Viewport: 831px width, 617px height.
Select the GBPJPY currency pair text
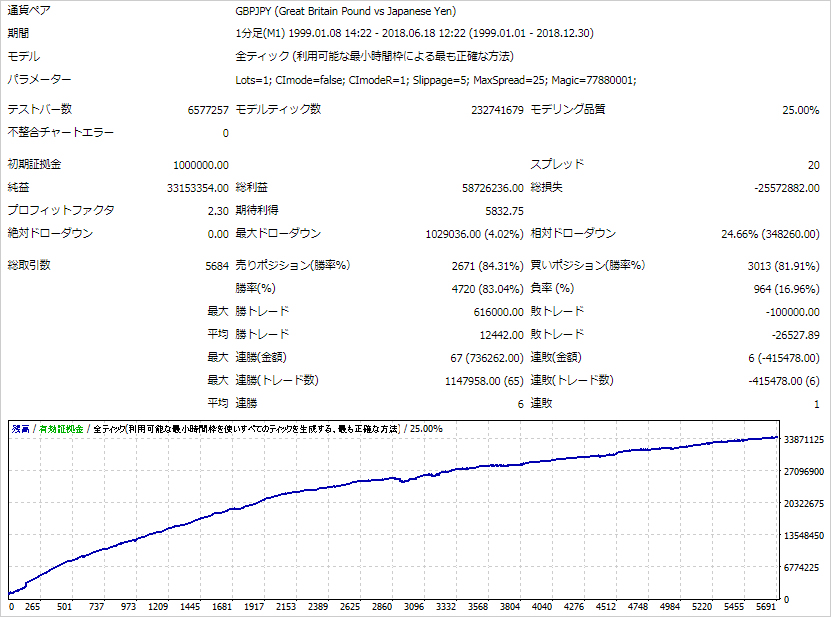tap(346, 11)
